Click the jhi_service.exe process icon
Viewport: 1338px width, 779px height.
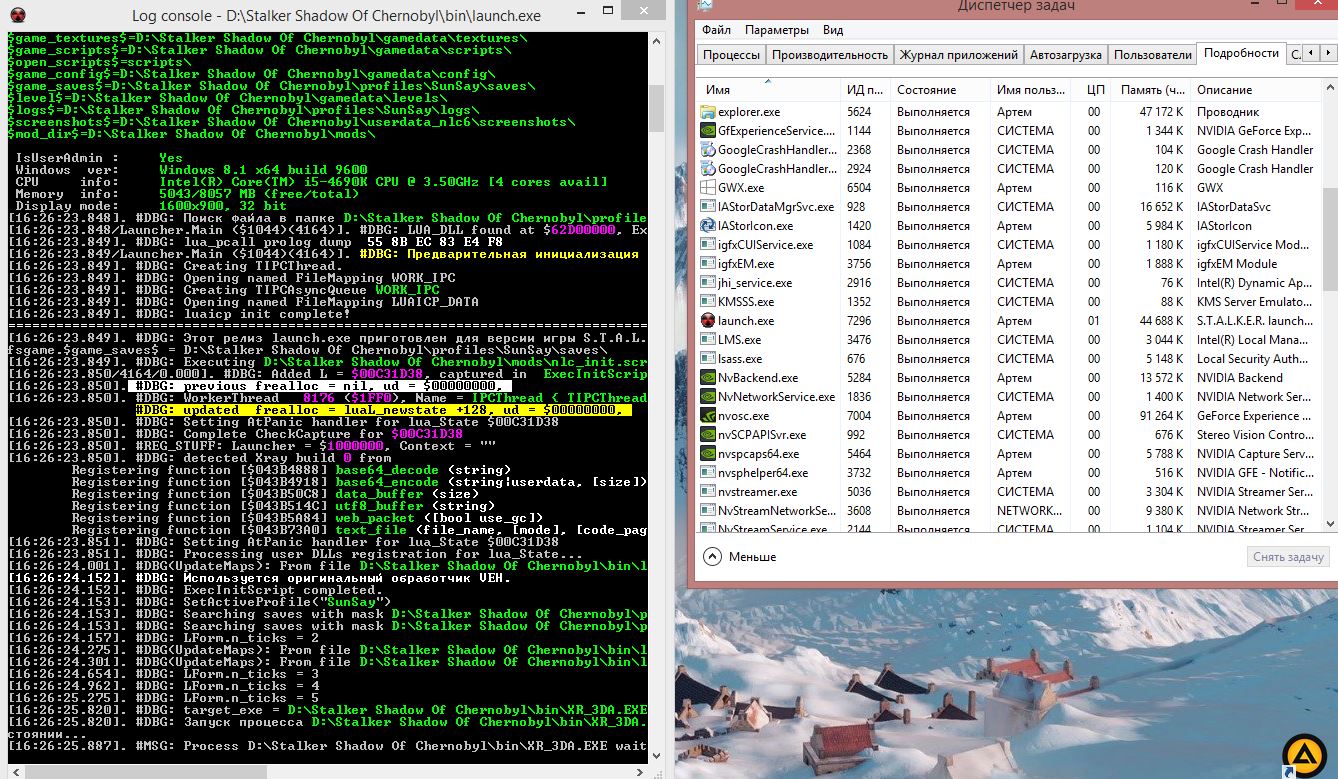click(708, 283)
